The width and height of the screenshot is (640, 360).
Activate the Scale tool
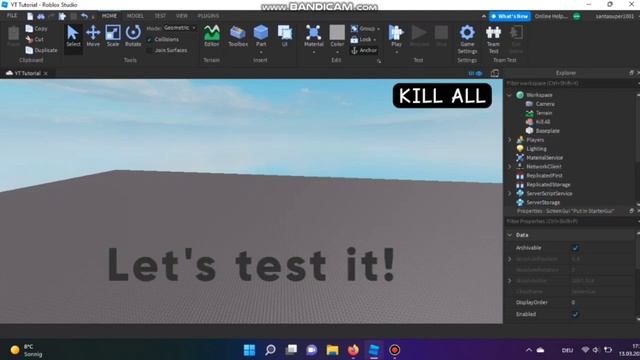pos(113,36)
